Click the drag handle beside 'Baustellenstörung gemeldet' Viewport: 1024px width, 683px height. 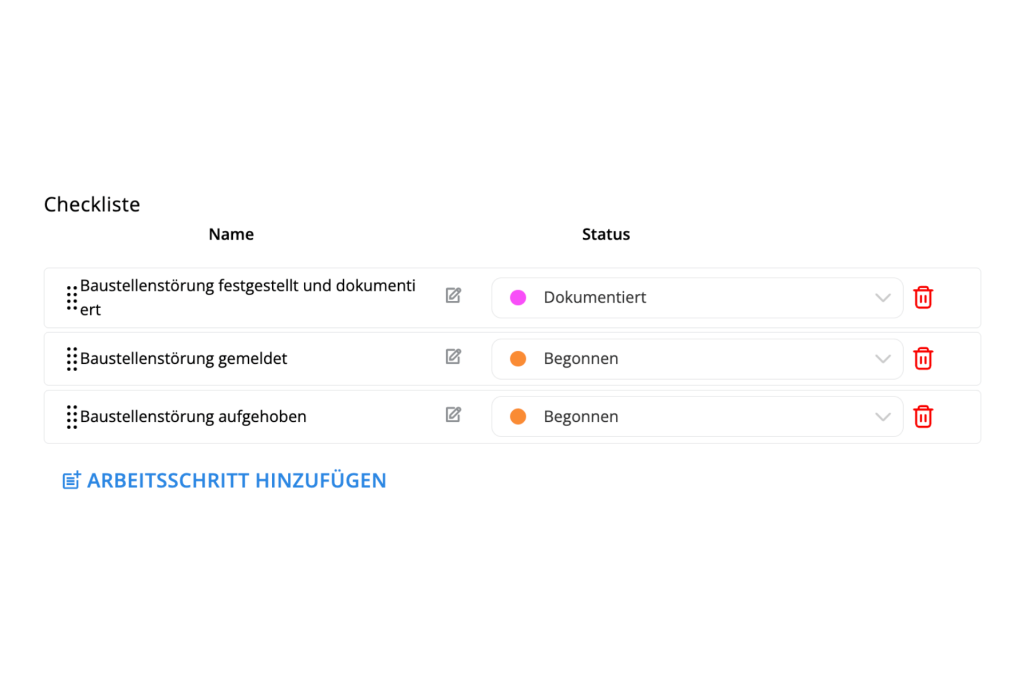pos(71,358)
